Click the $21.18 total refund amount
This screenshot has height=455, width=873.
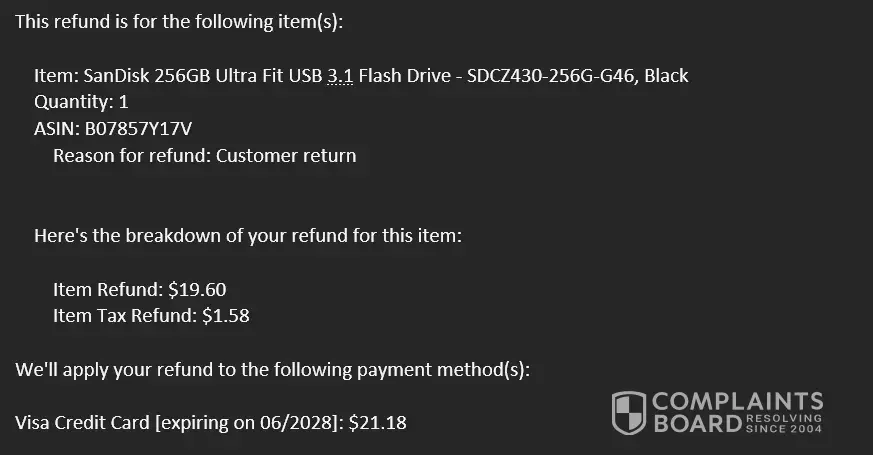(x=378, y=423)
